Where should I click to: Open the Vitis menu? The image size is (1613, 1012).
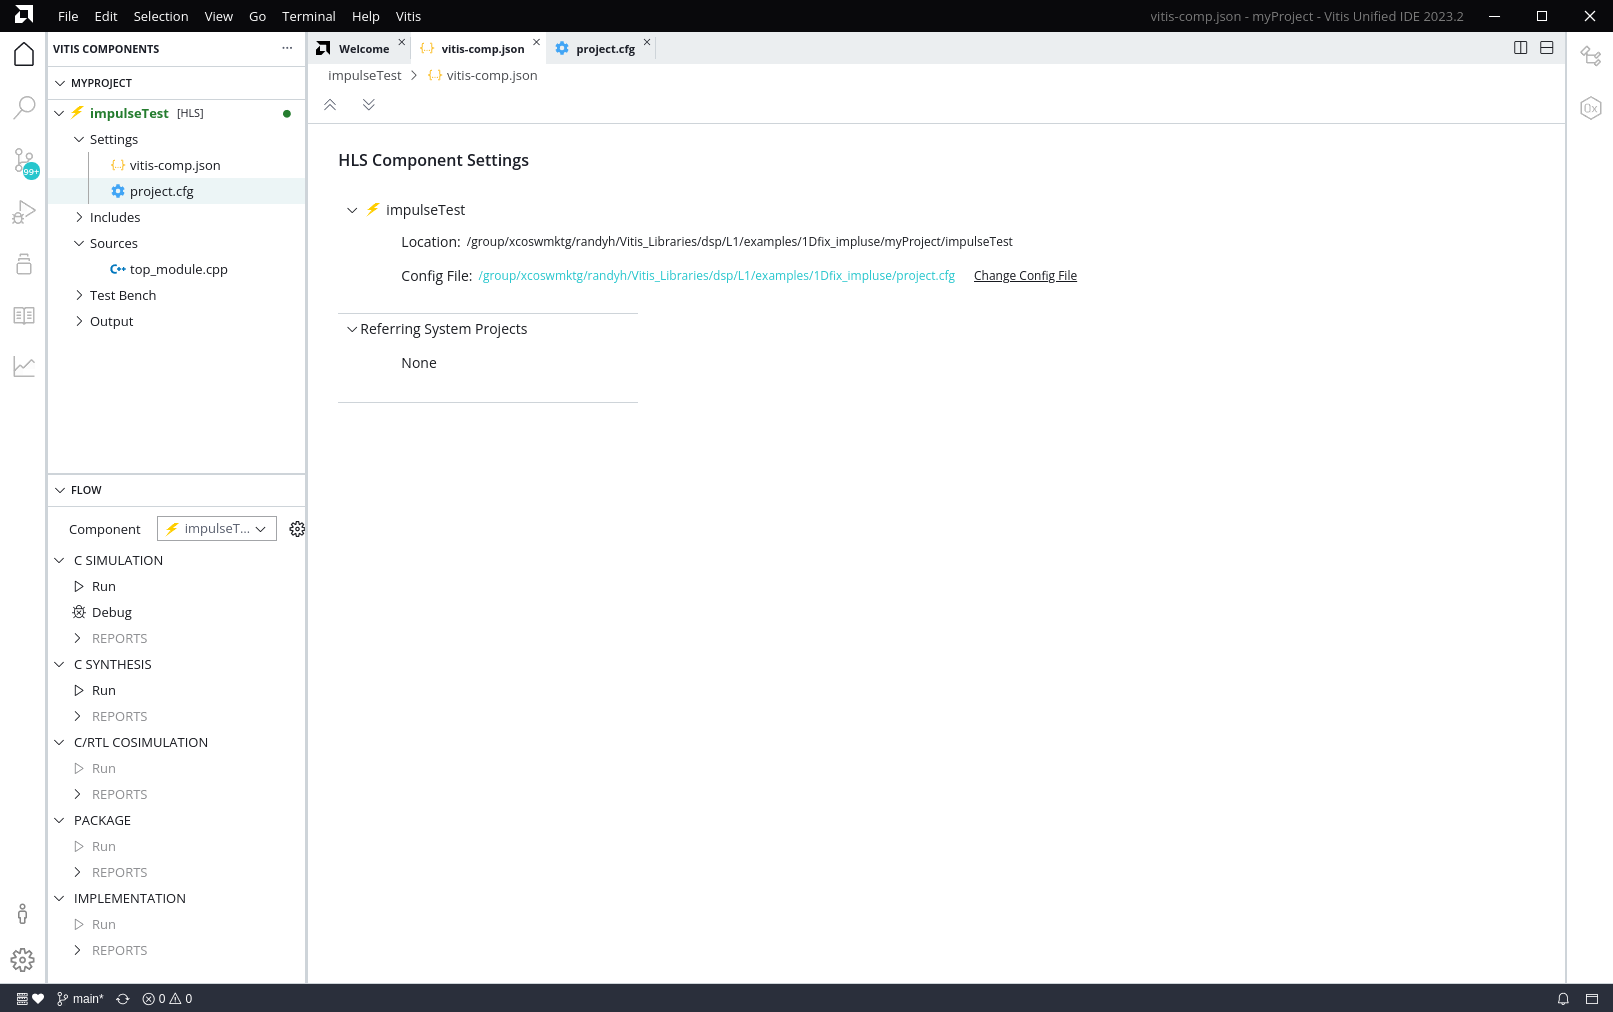408,16
